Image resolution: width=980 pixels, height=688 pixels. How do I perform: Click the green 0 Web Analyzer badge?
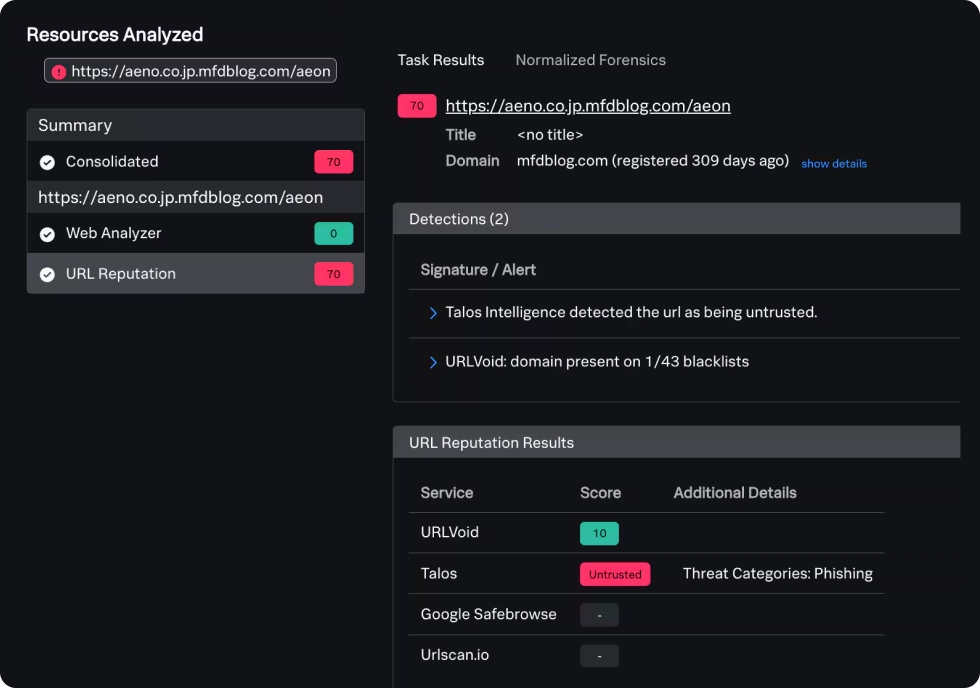(x=333, y=234)
